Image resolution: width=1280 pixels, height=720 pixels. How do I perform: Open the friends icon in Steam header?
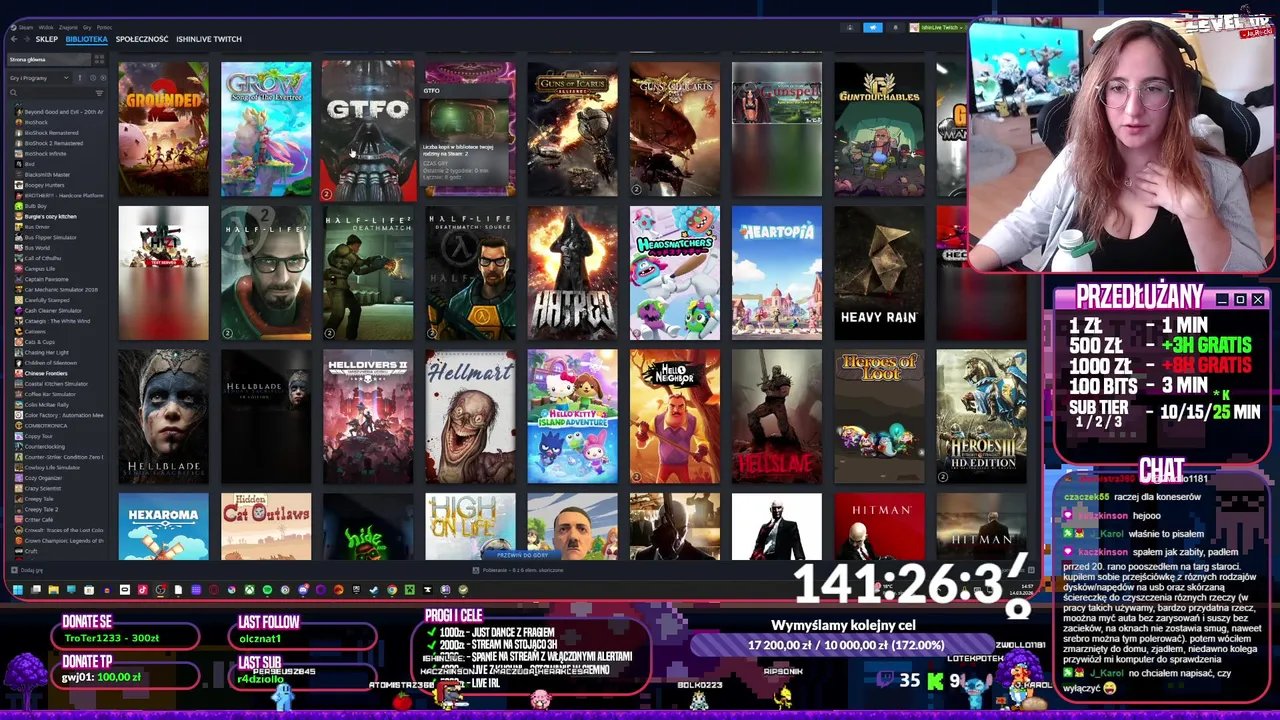point(850,28)
